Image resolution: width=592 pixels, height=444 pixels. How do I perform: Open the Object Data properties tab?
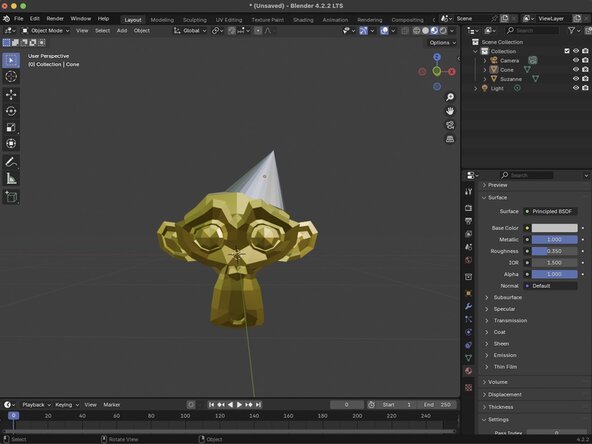(469, 358)
